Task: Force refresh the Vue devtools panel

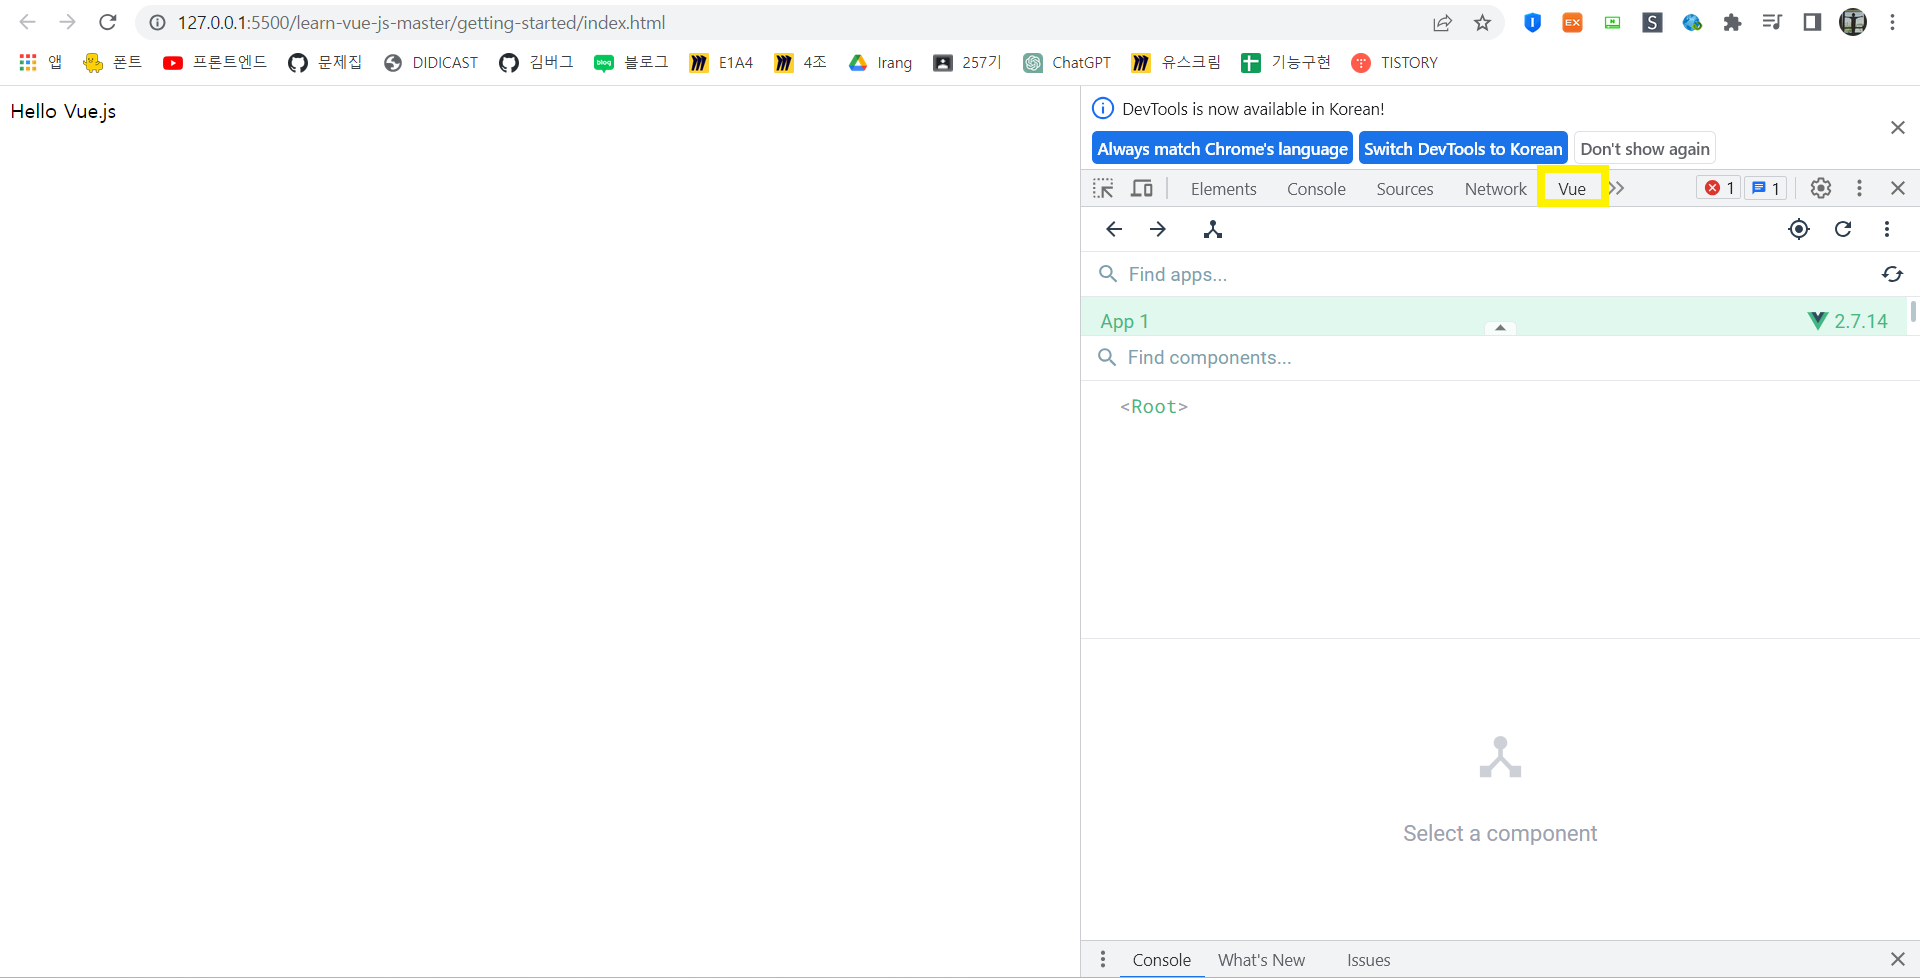Action: [x=1843, y=229]
